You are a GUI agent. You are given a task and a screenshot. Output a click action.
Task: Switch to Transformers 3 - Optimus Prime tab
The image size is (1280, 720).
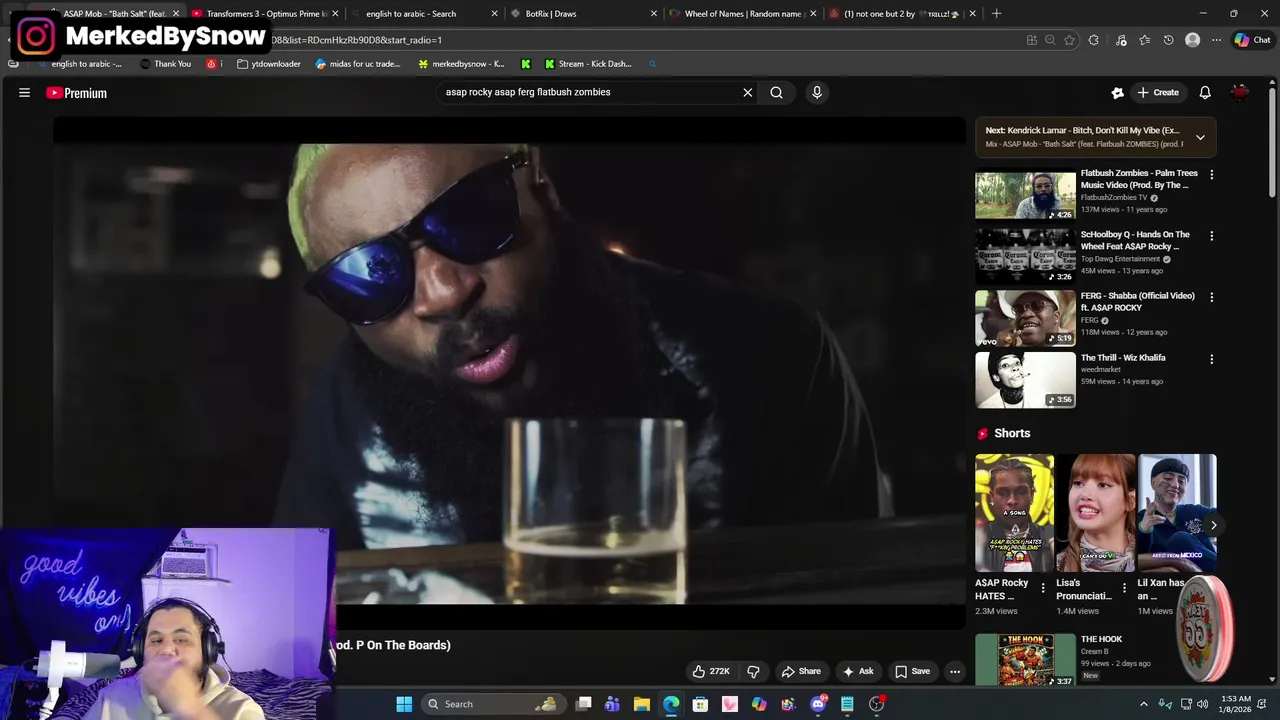[266, 13]
